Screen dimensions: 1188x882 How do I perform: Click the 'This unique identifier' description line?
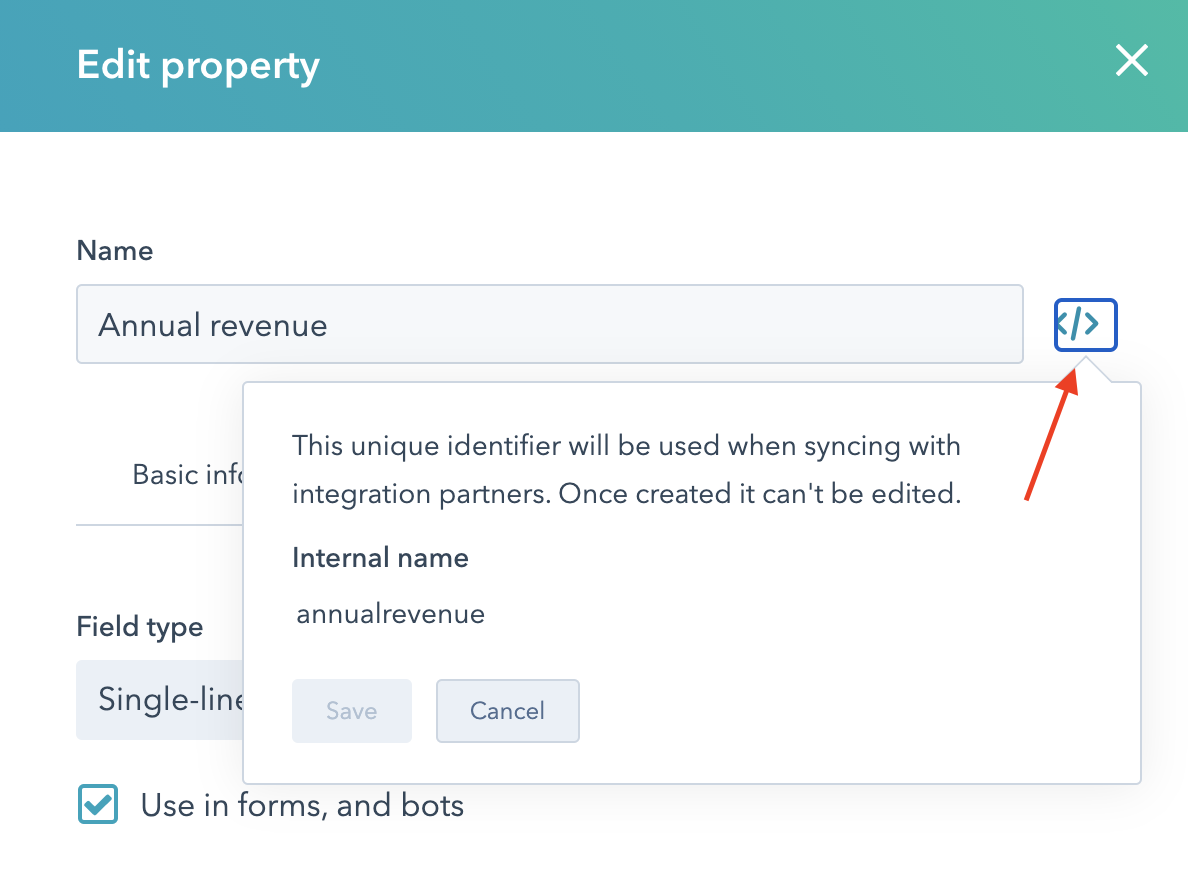626,445
